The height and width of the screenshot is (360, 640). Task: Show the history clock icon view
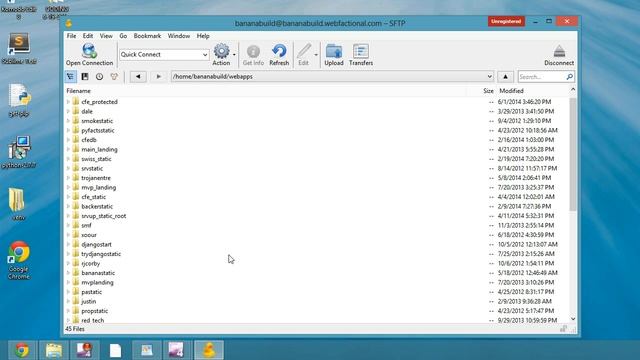99,76
